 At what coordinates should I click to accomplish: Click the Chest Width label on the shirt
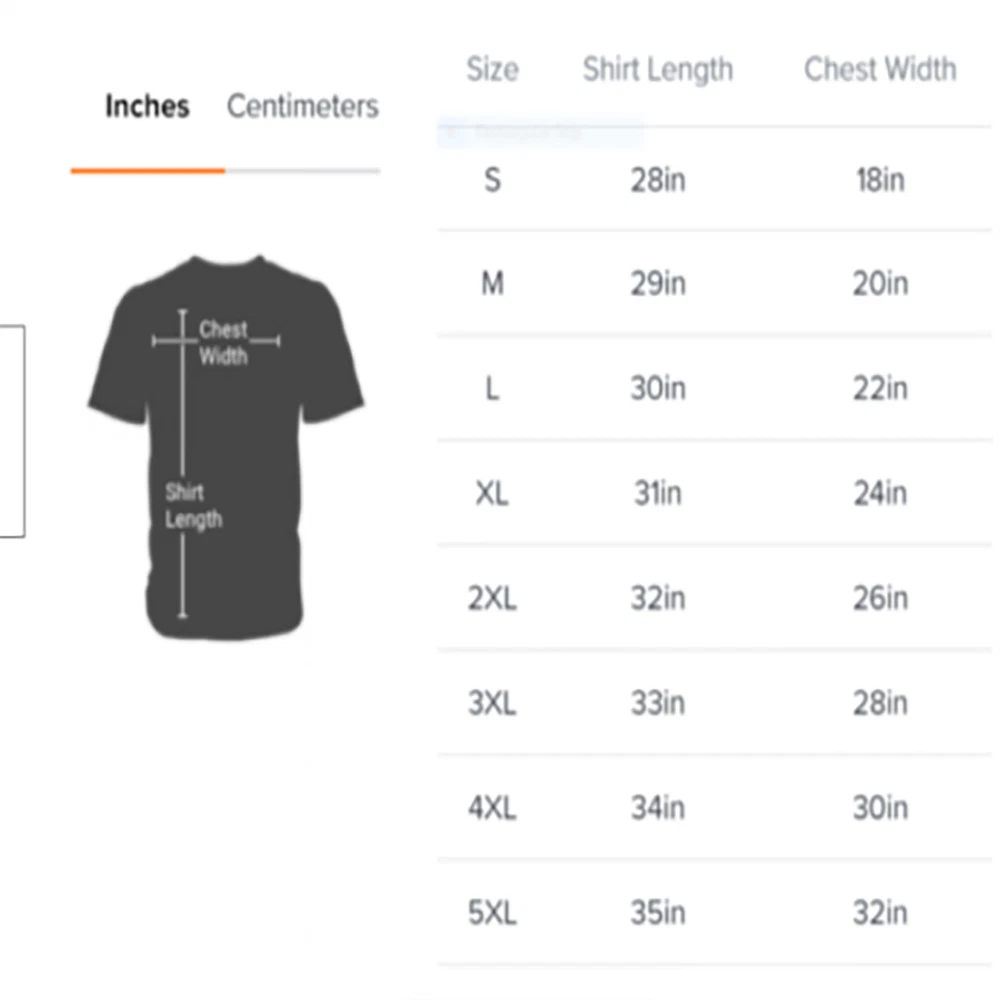[x=223, y=342]
